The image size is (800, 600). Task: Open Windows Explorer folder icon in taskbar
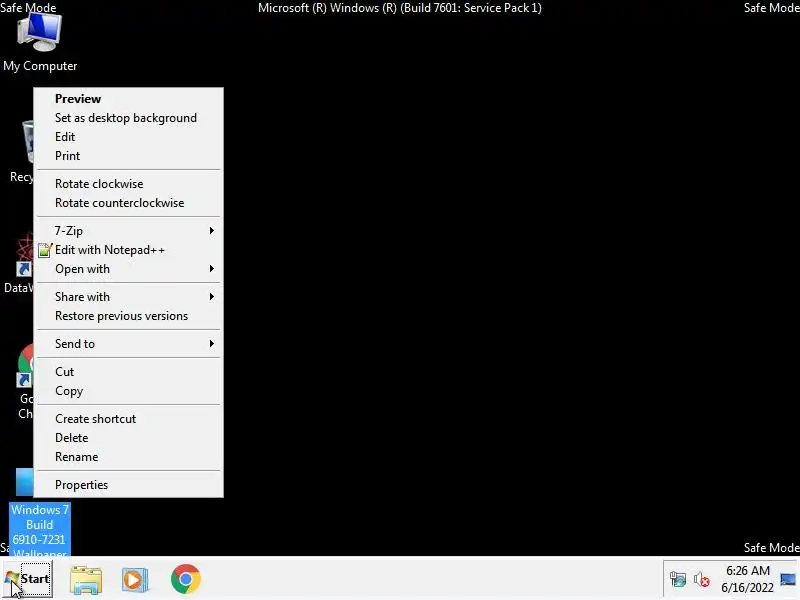pyautogui.click(x=86, y=579)
